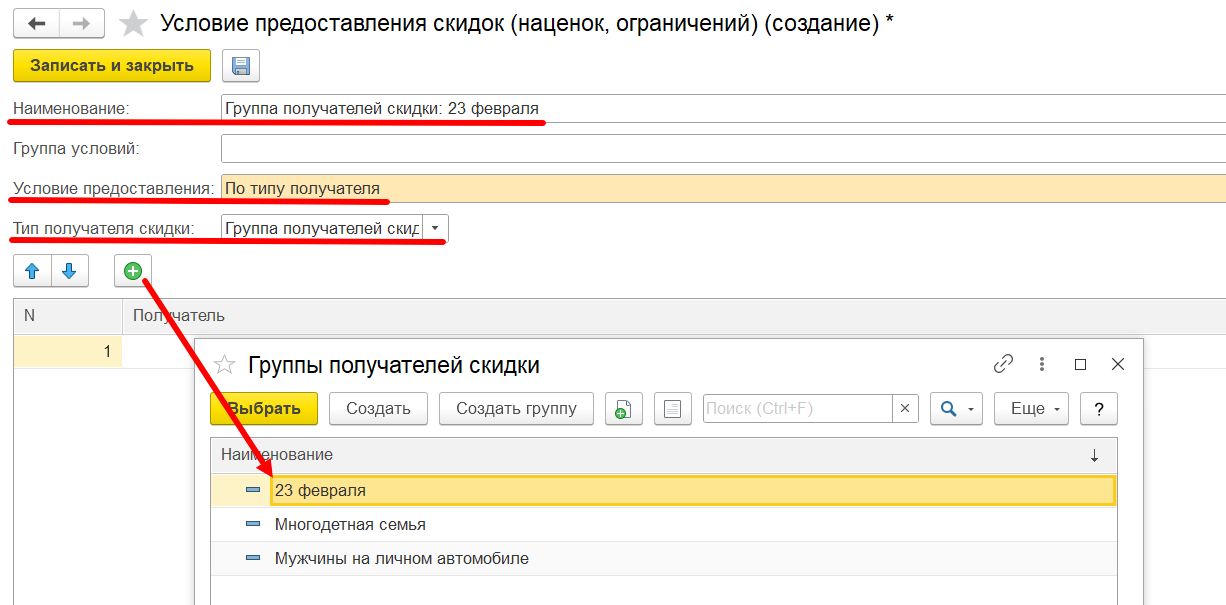
Task: Add new row with green plus icon
Action: tap(133, 271)
